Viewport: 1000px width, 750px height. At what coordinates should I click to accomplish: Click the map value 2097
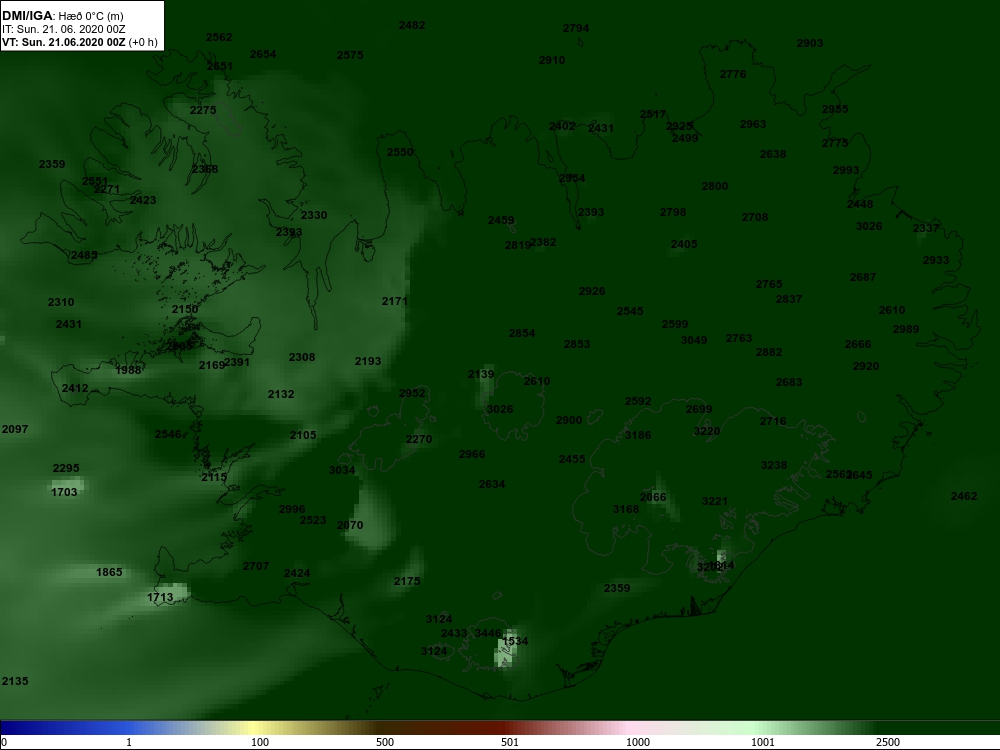15,429
